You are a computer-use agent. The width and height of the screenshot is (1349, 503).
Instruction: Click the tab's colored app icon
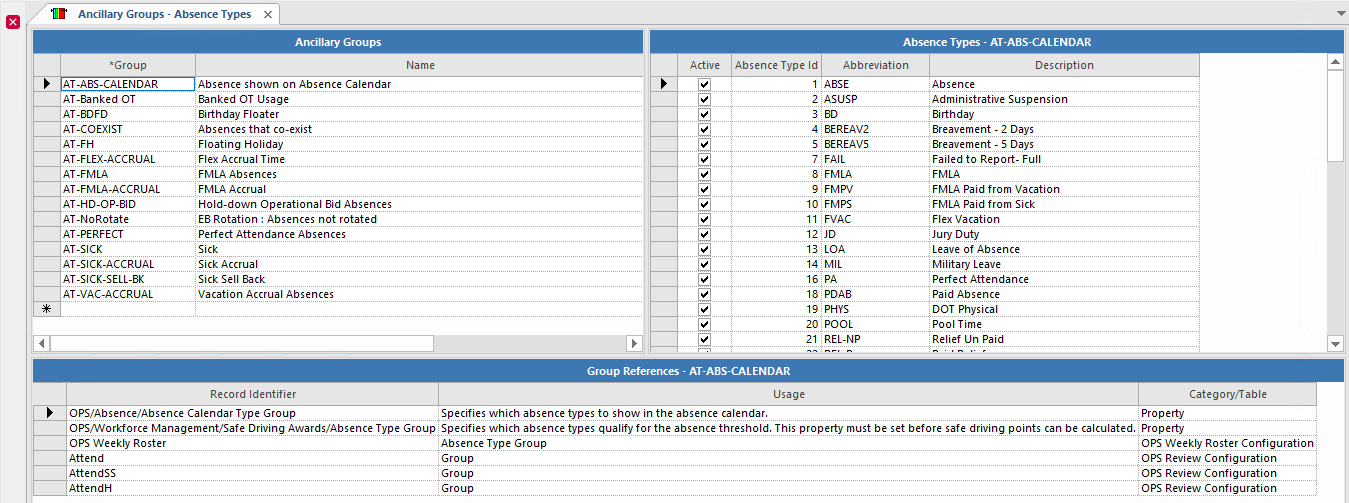pos(60,14)
